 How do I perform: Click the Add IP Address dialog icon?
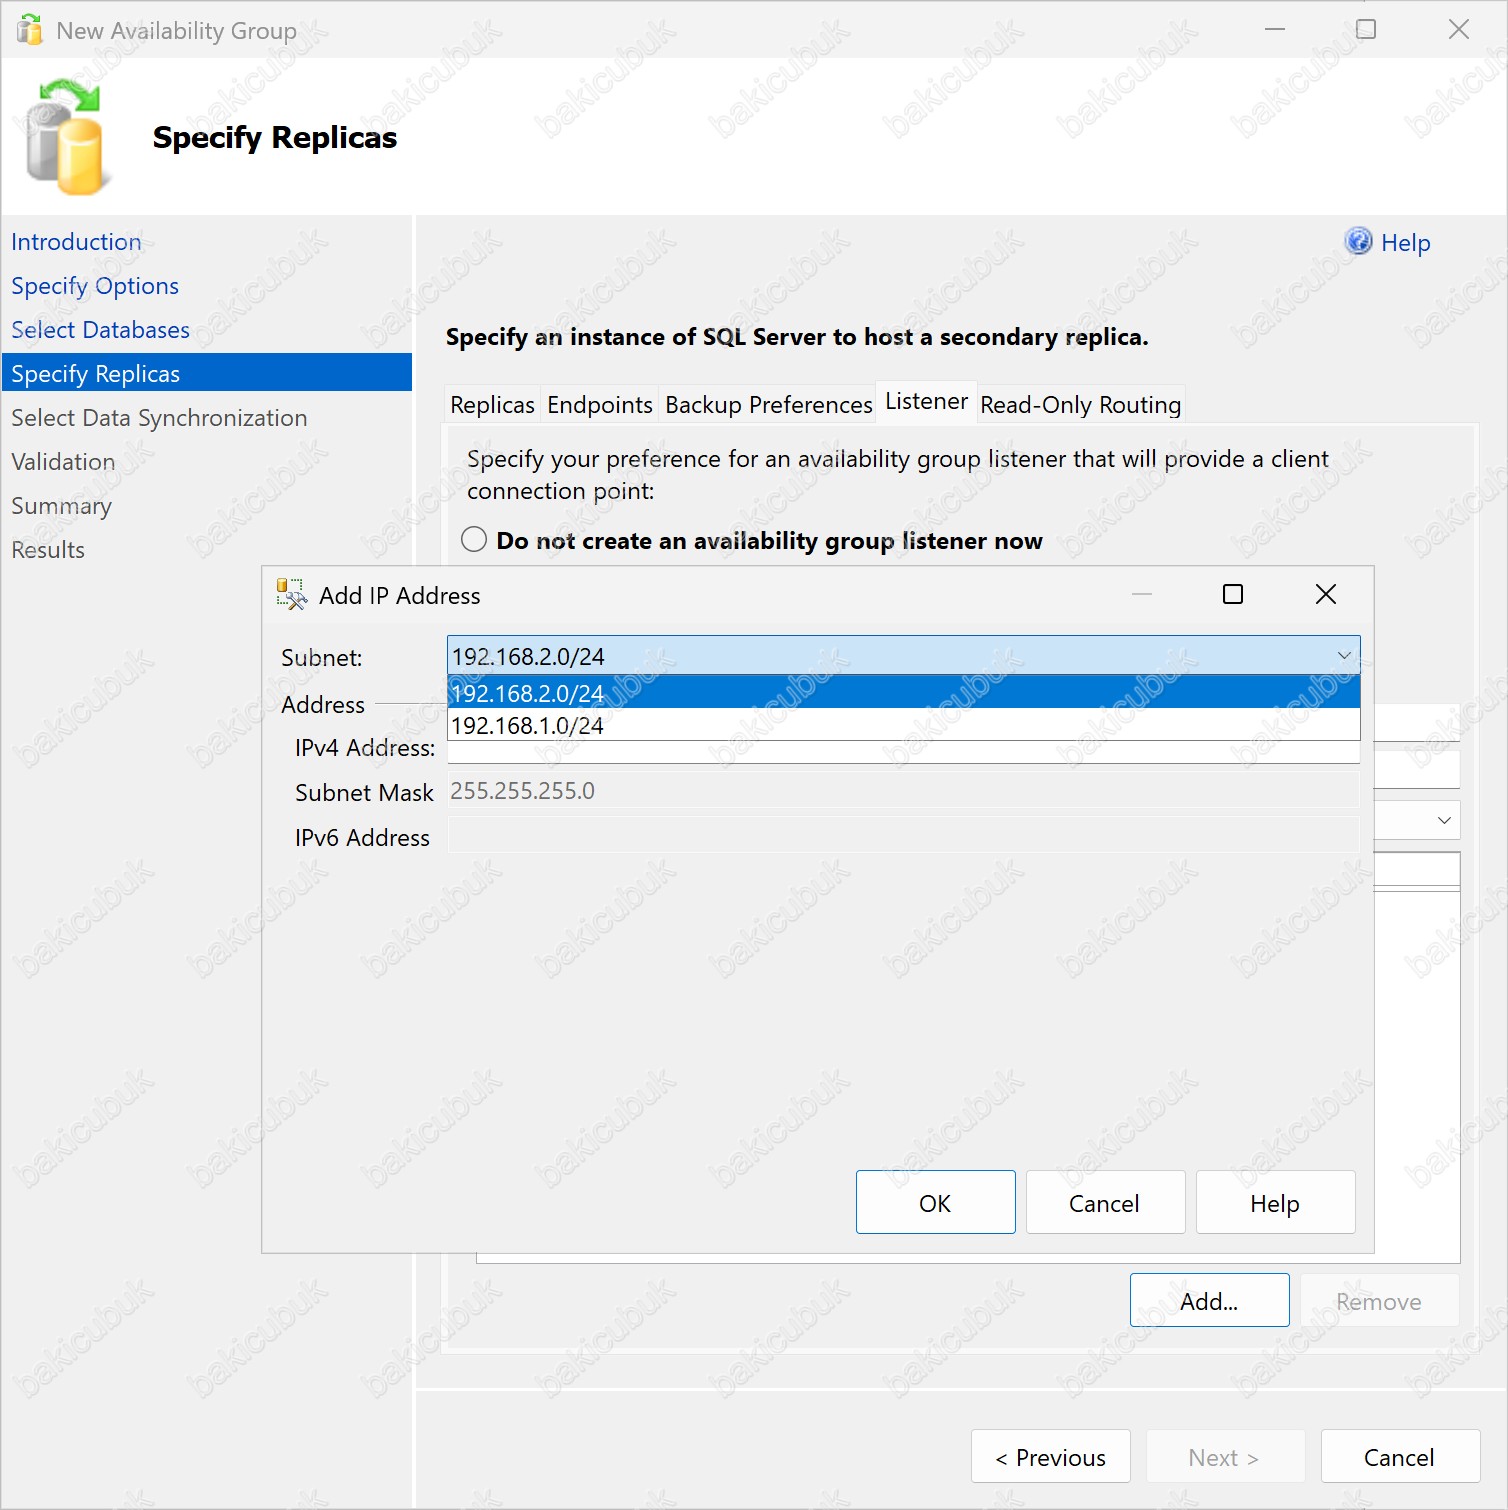click(291, 595)
